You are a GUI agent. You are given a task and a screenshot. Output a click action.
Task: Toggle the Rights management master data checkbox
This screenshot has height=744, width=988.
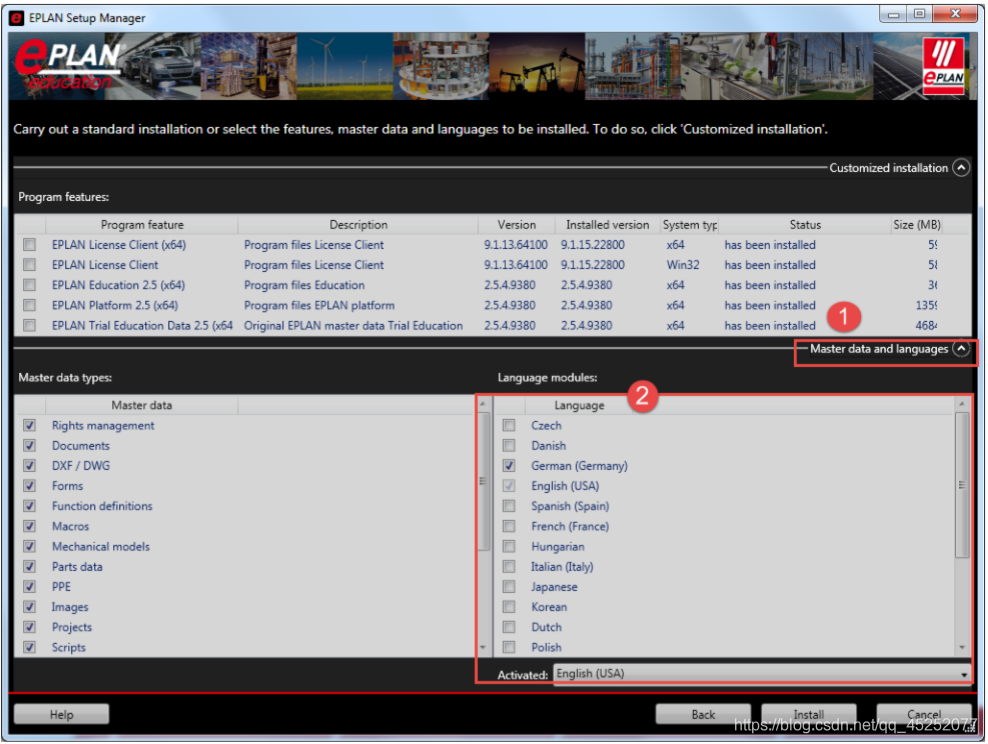(30, 426)
